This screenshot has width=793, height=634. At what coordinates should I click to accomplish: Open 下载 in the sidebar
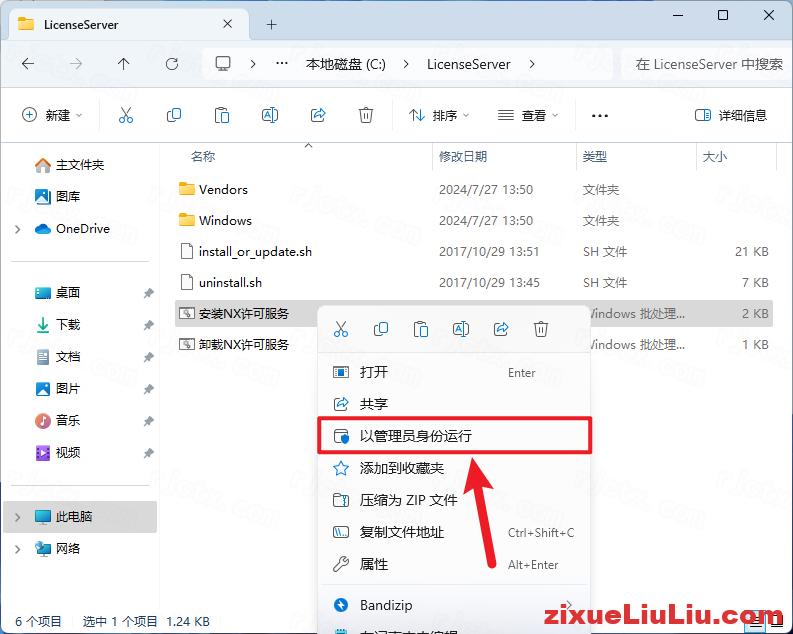coord(57,325)
